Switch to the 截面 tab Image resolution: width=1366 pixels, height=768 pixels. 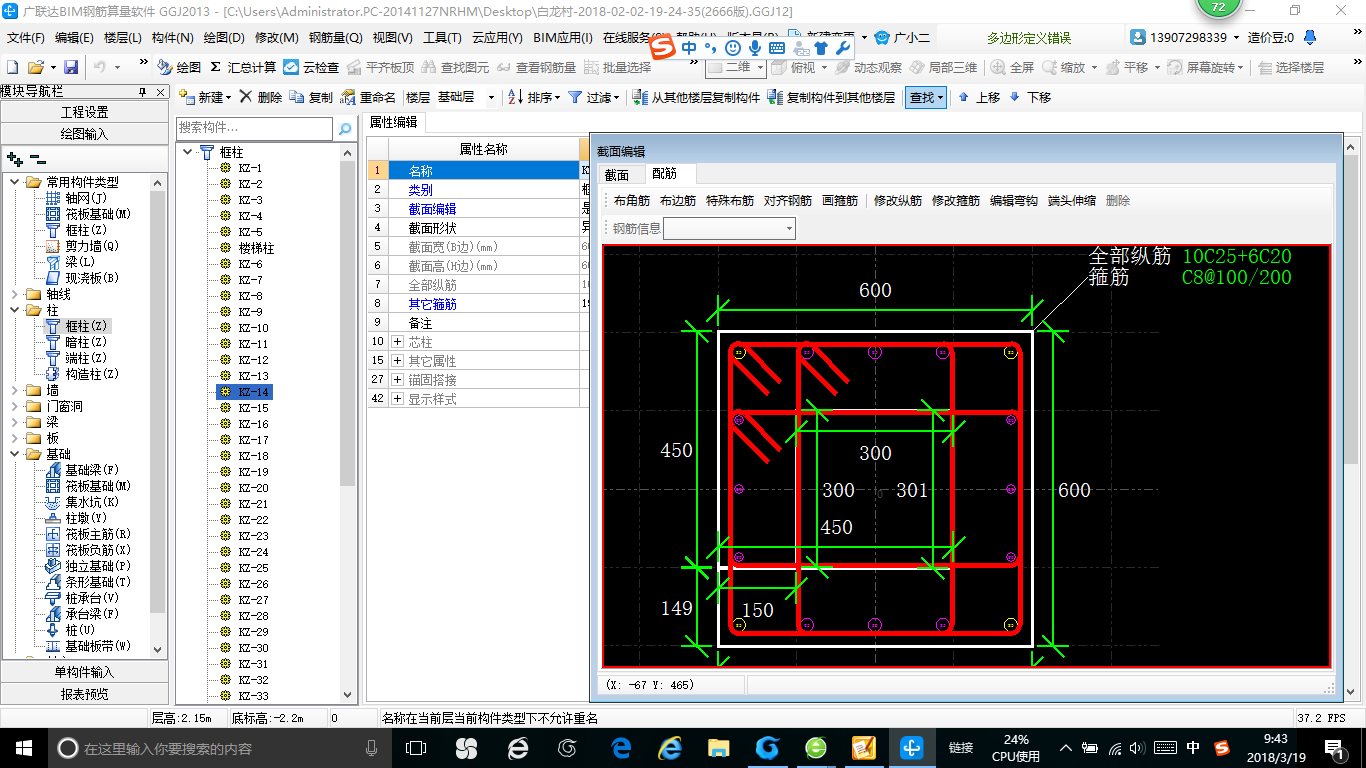click(x=617, y=175)
